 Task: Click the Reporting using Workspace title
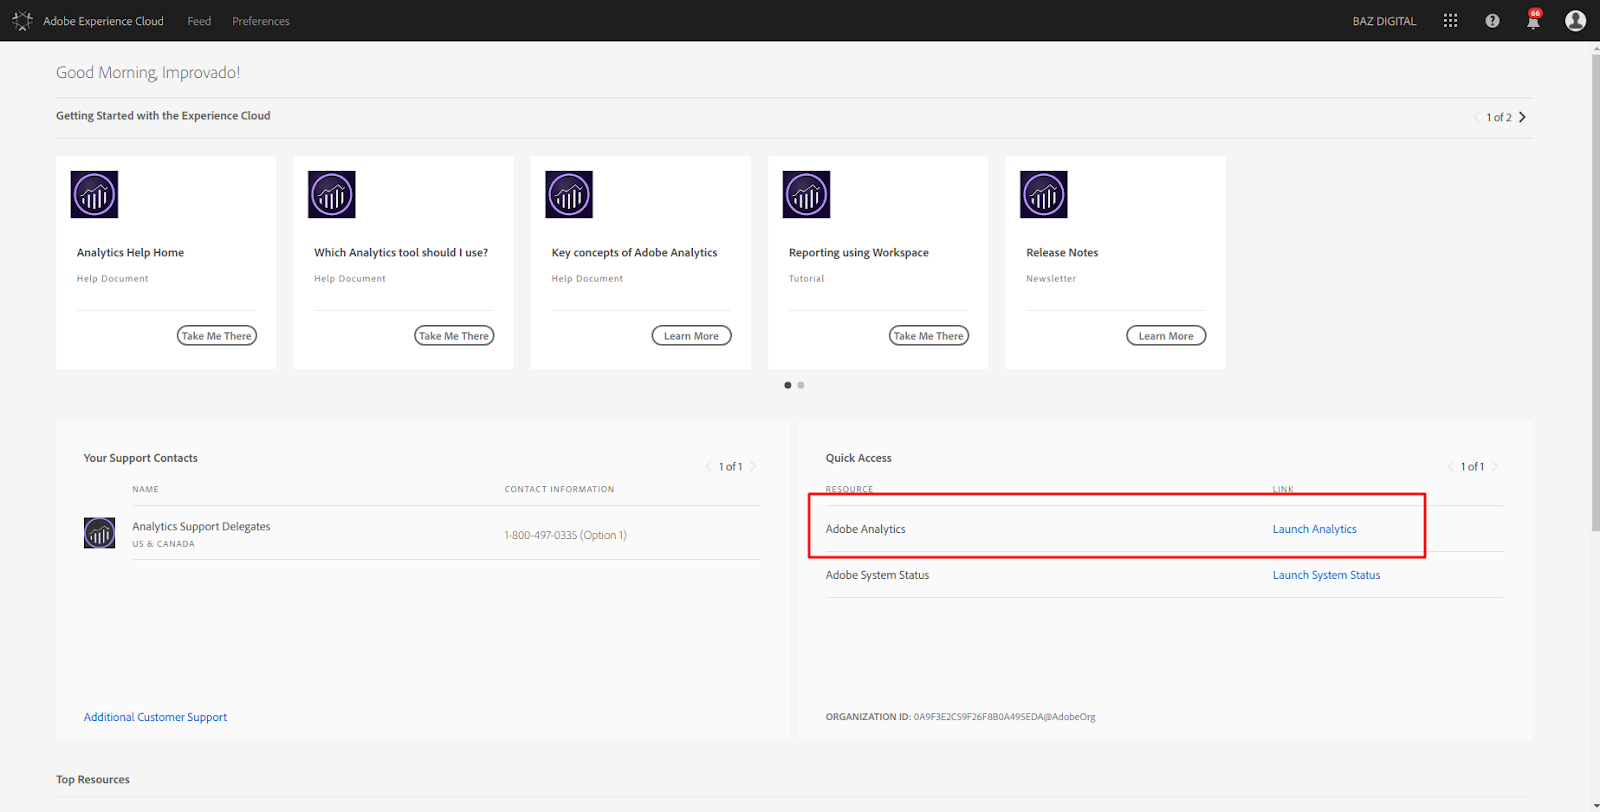(858, 253)
